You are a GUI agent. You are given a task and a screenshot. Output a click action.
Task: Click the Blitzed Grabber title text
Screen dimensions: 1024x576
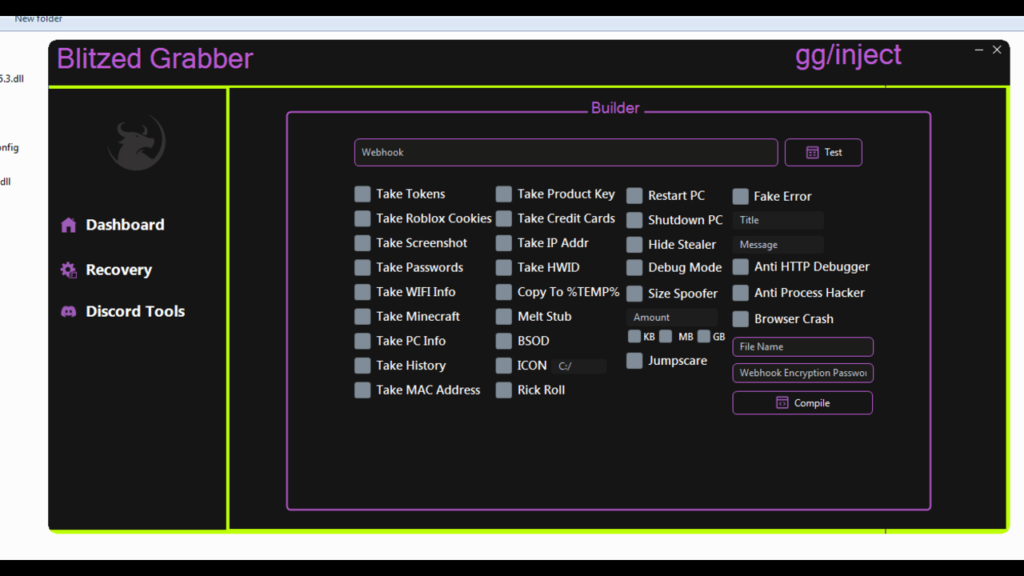click(155, 59)
